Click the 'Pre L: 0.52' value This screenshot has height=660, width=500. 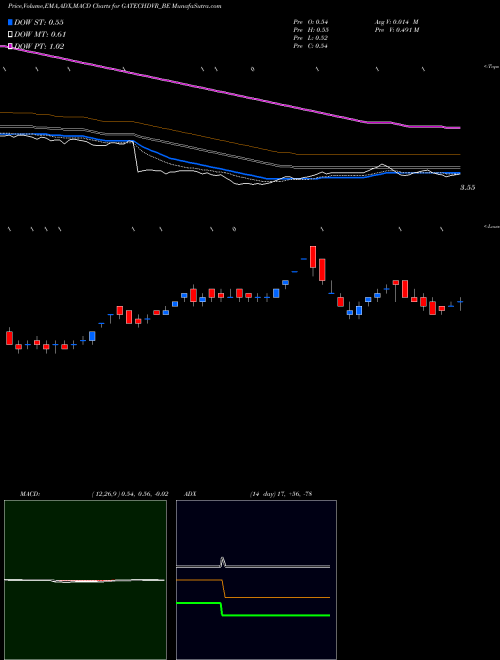311,38
